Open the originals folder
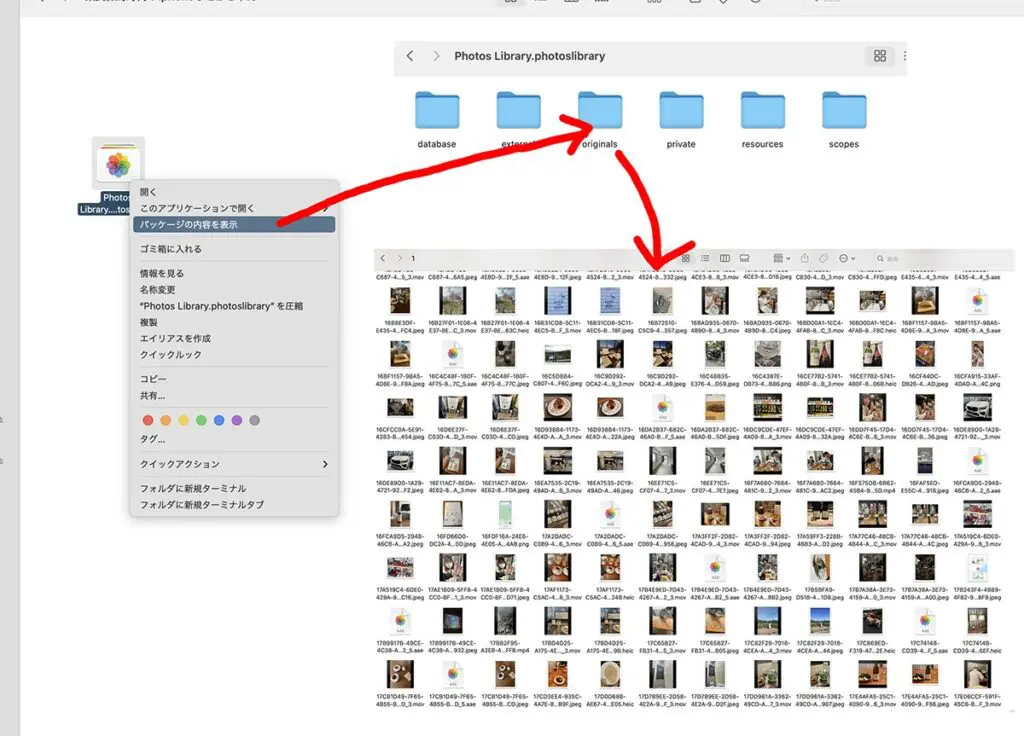The width and height of the screenshot is (1024, 736). click(599, 112)
